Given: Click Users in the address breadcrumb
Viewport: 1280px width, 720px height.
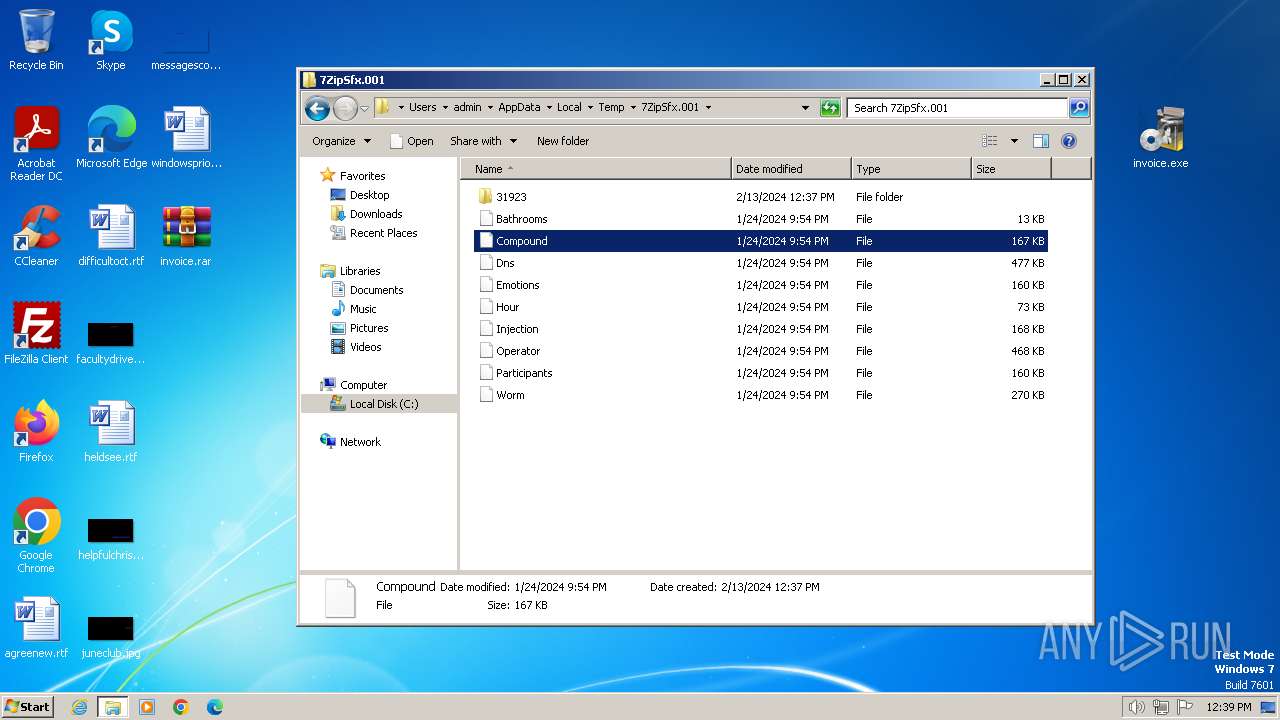Looking at the screenshot, I should (422, 108).
